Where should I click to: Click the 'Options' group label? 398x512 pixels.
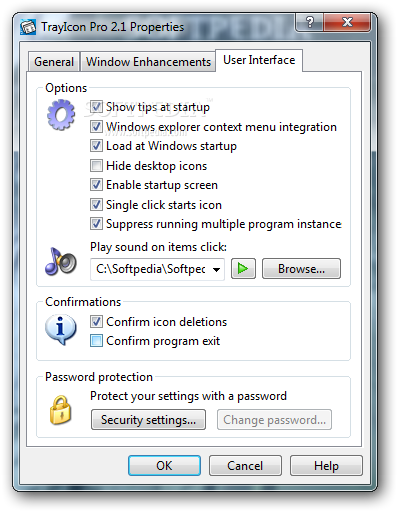(66, 88)
